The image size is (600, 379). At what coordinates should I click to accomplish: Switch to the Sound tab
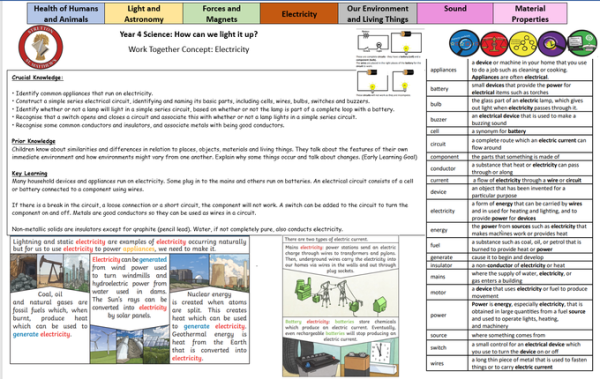tap(455, 13)
